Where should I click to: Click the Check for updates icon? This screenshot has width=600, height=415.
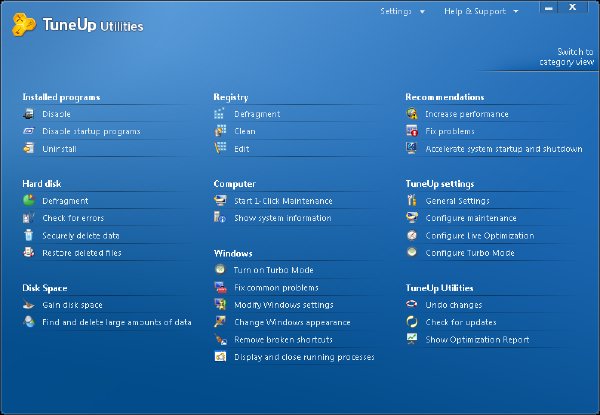pyautogui.click(x=412, y=322)
